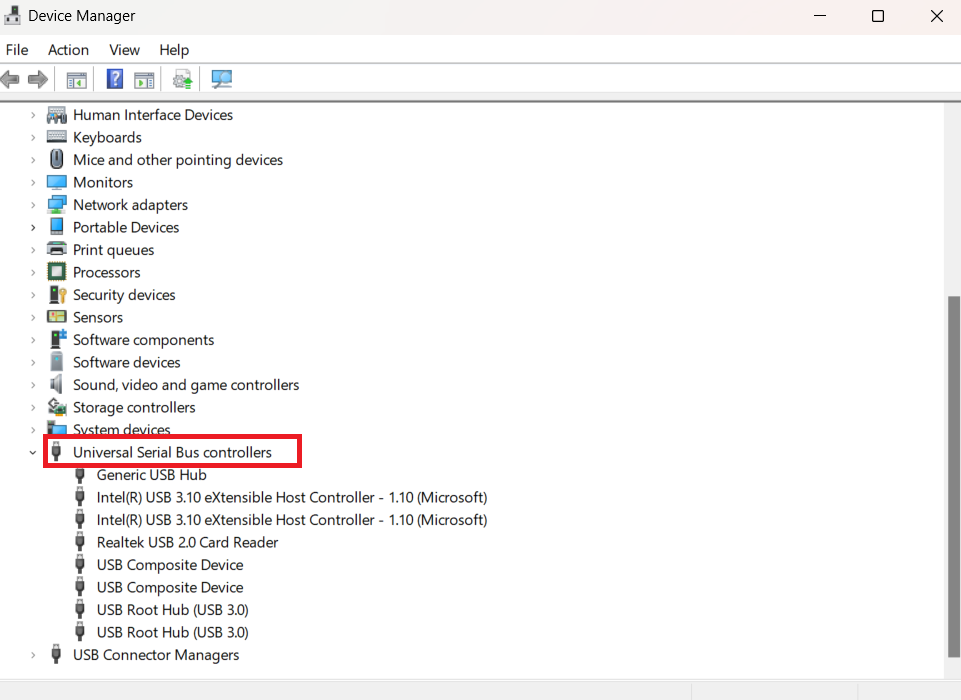
Task: Click the Back navigation arrow
Action: (x=10, y=78)
